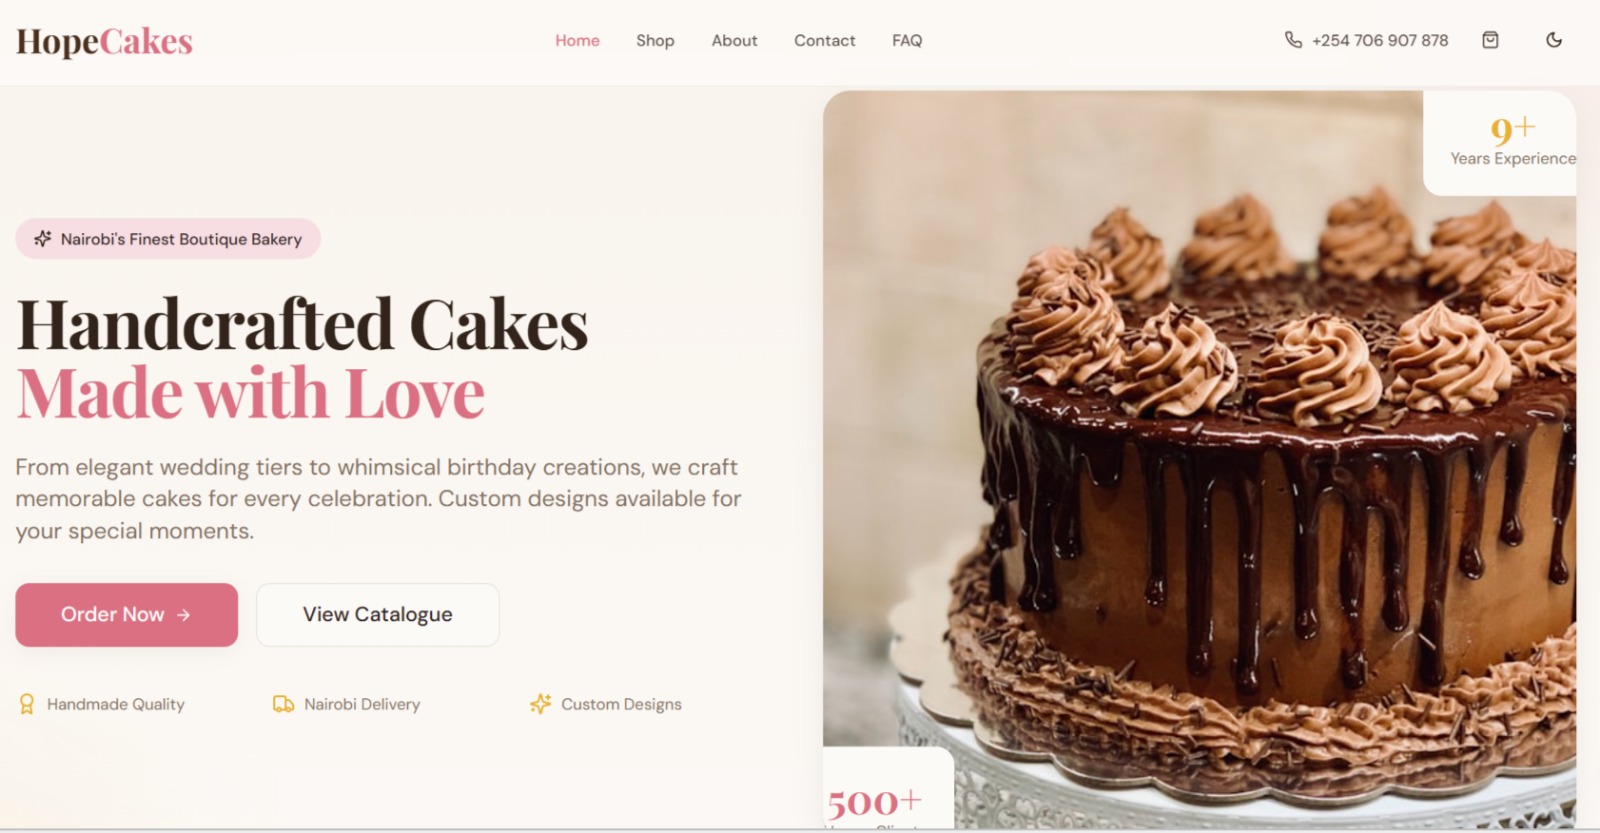This screenshot has width=1600, height=833.
Task: Click the arrow inside Order Now button
Action: click(183, 615)
